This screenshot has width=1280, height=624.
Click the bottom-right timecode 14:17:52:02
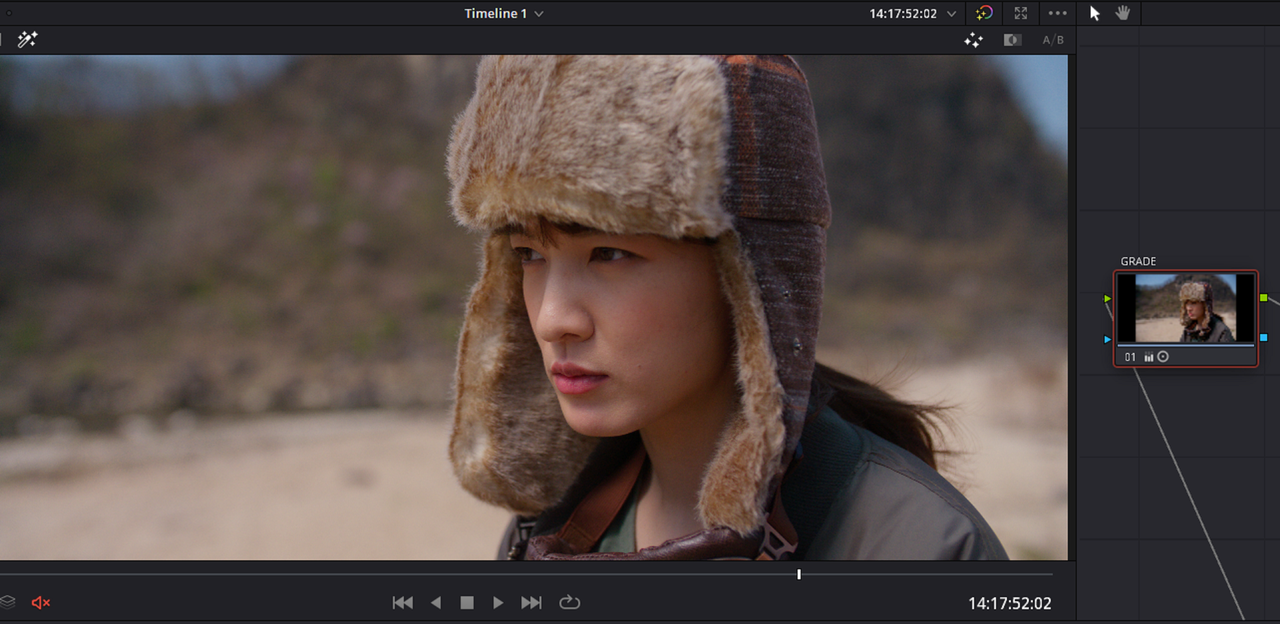click(1009, 603)
